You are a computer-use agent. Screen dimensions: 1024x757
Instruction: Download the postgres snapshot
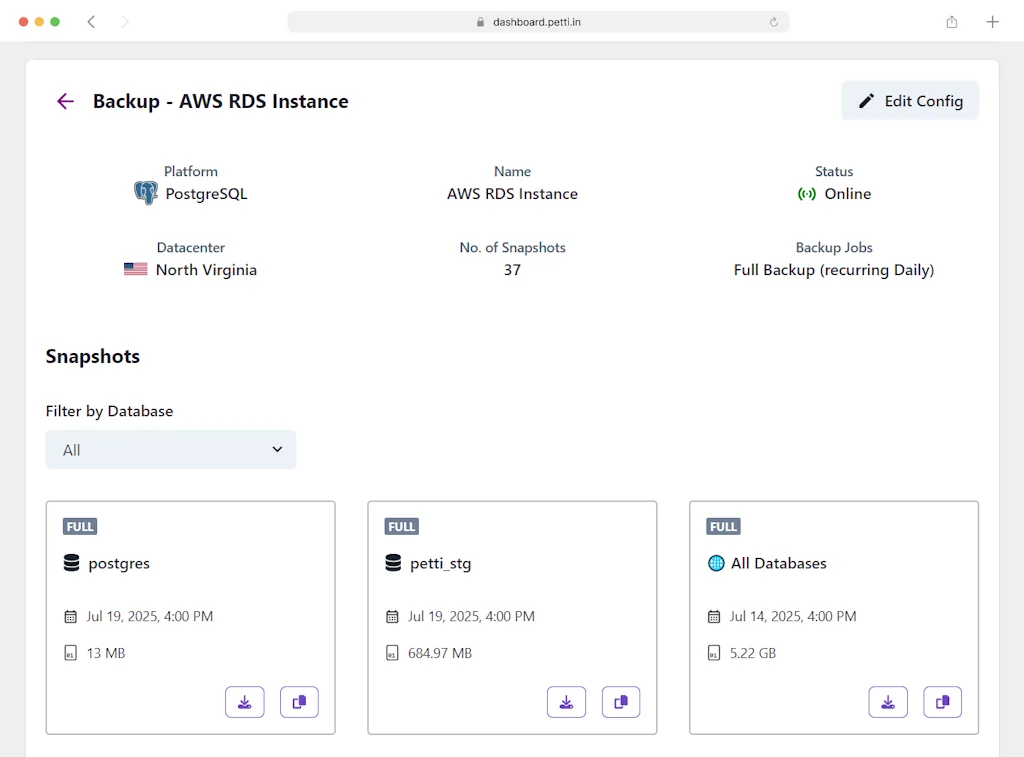(x=245, y=702)
